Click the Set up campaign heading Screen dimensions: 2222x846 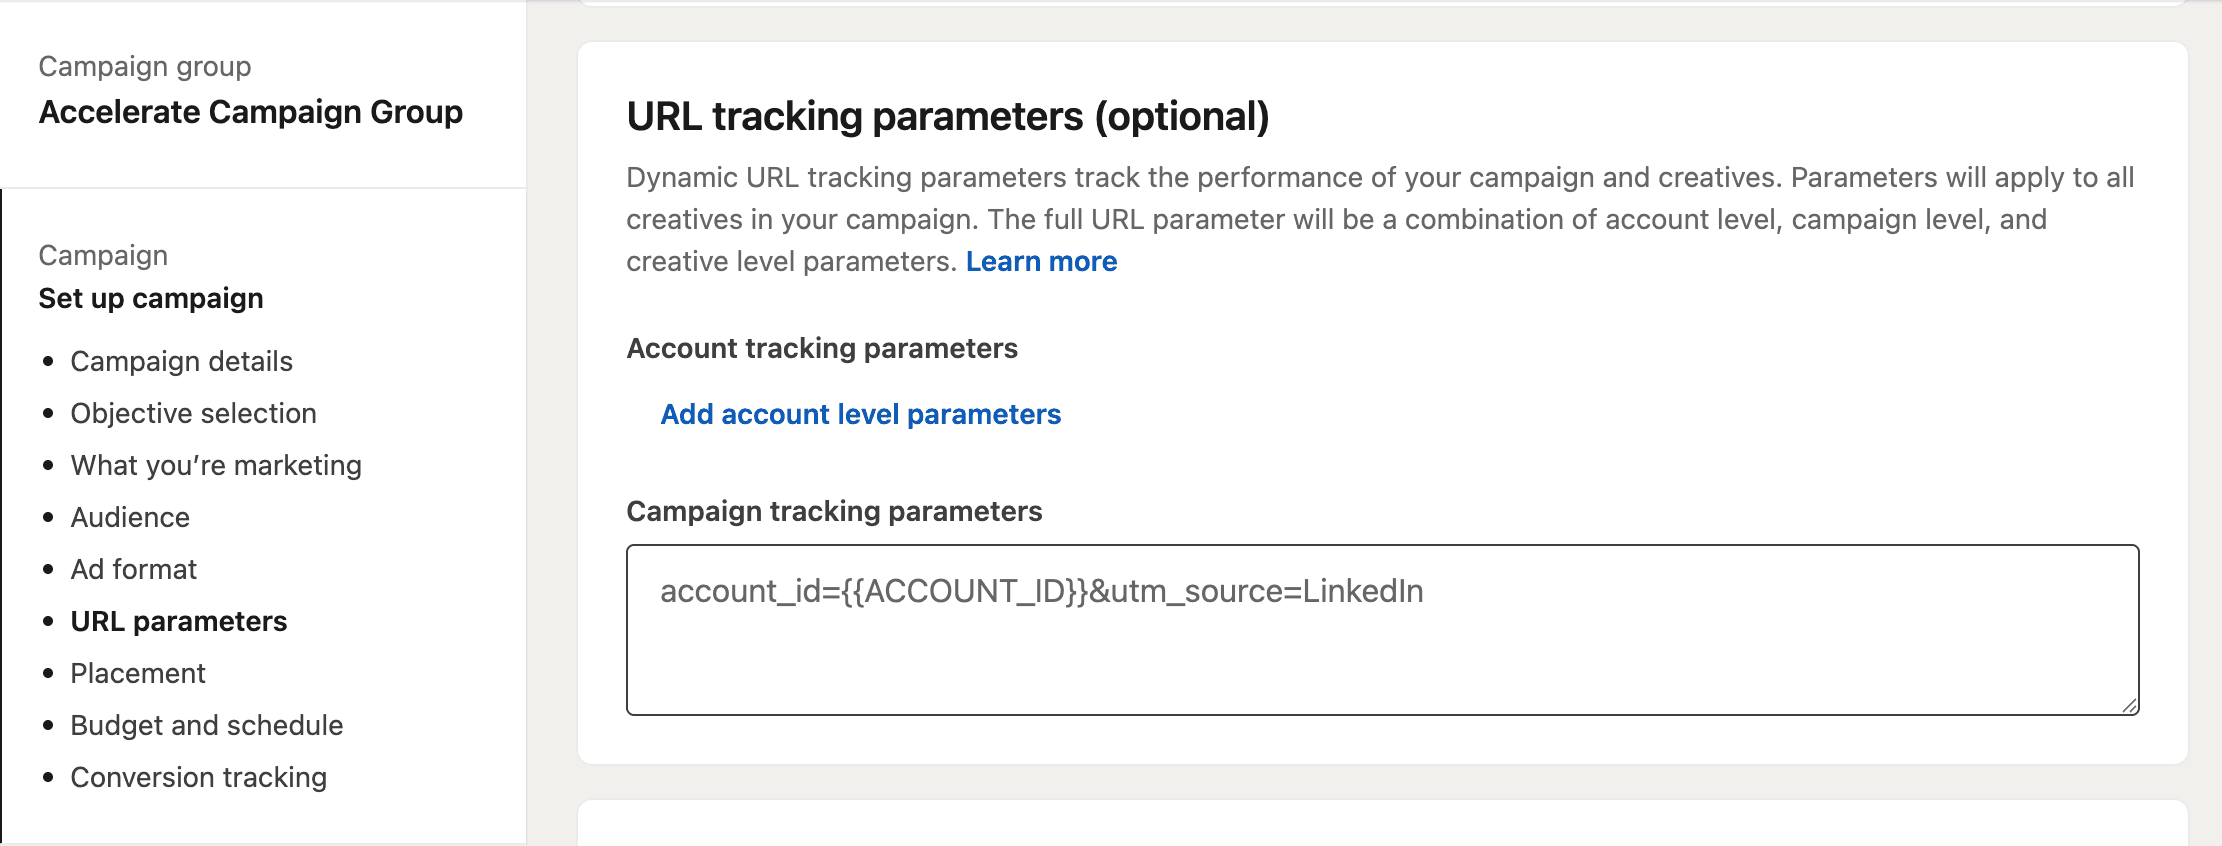click(151, 298)
